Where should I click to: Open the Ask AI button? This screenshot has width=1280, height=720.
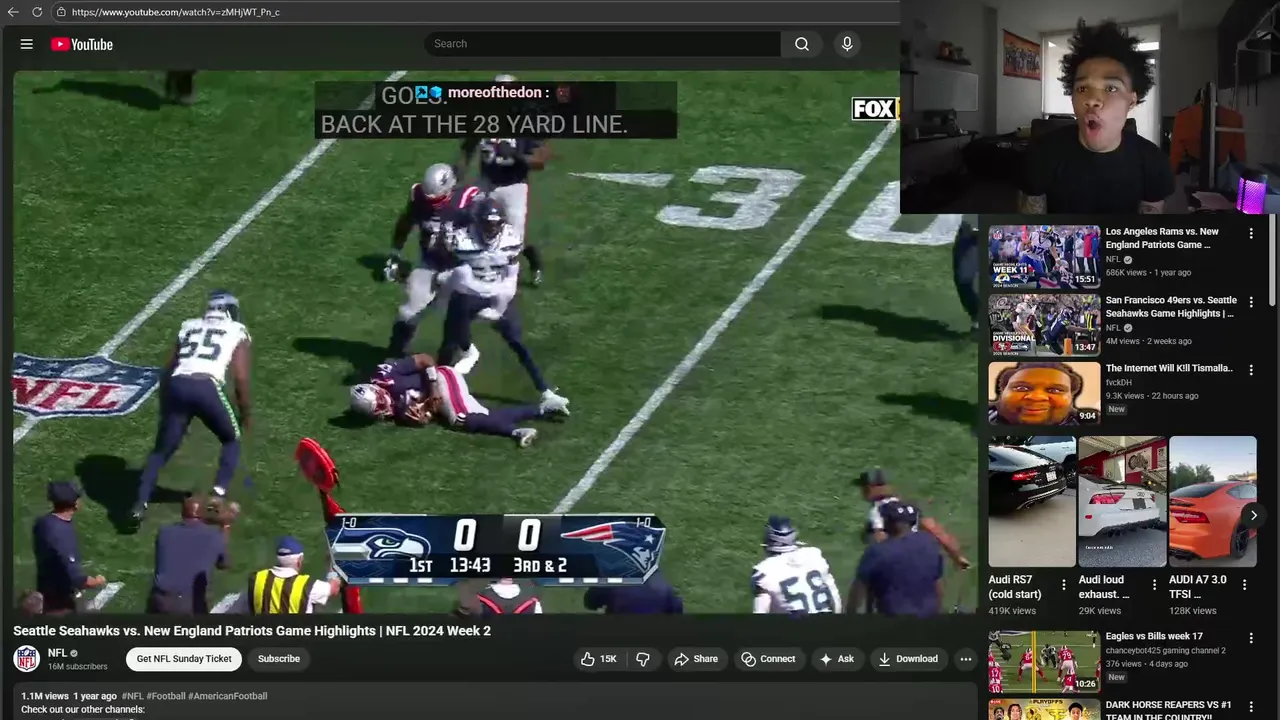click(x=836, y=659)
